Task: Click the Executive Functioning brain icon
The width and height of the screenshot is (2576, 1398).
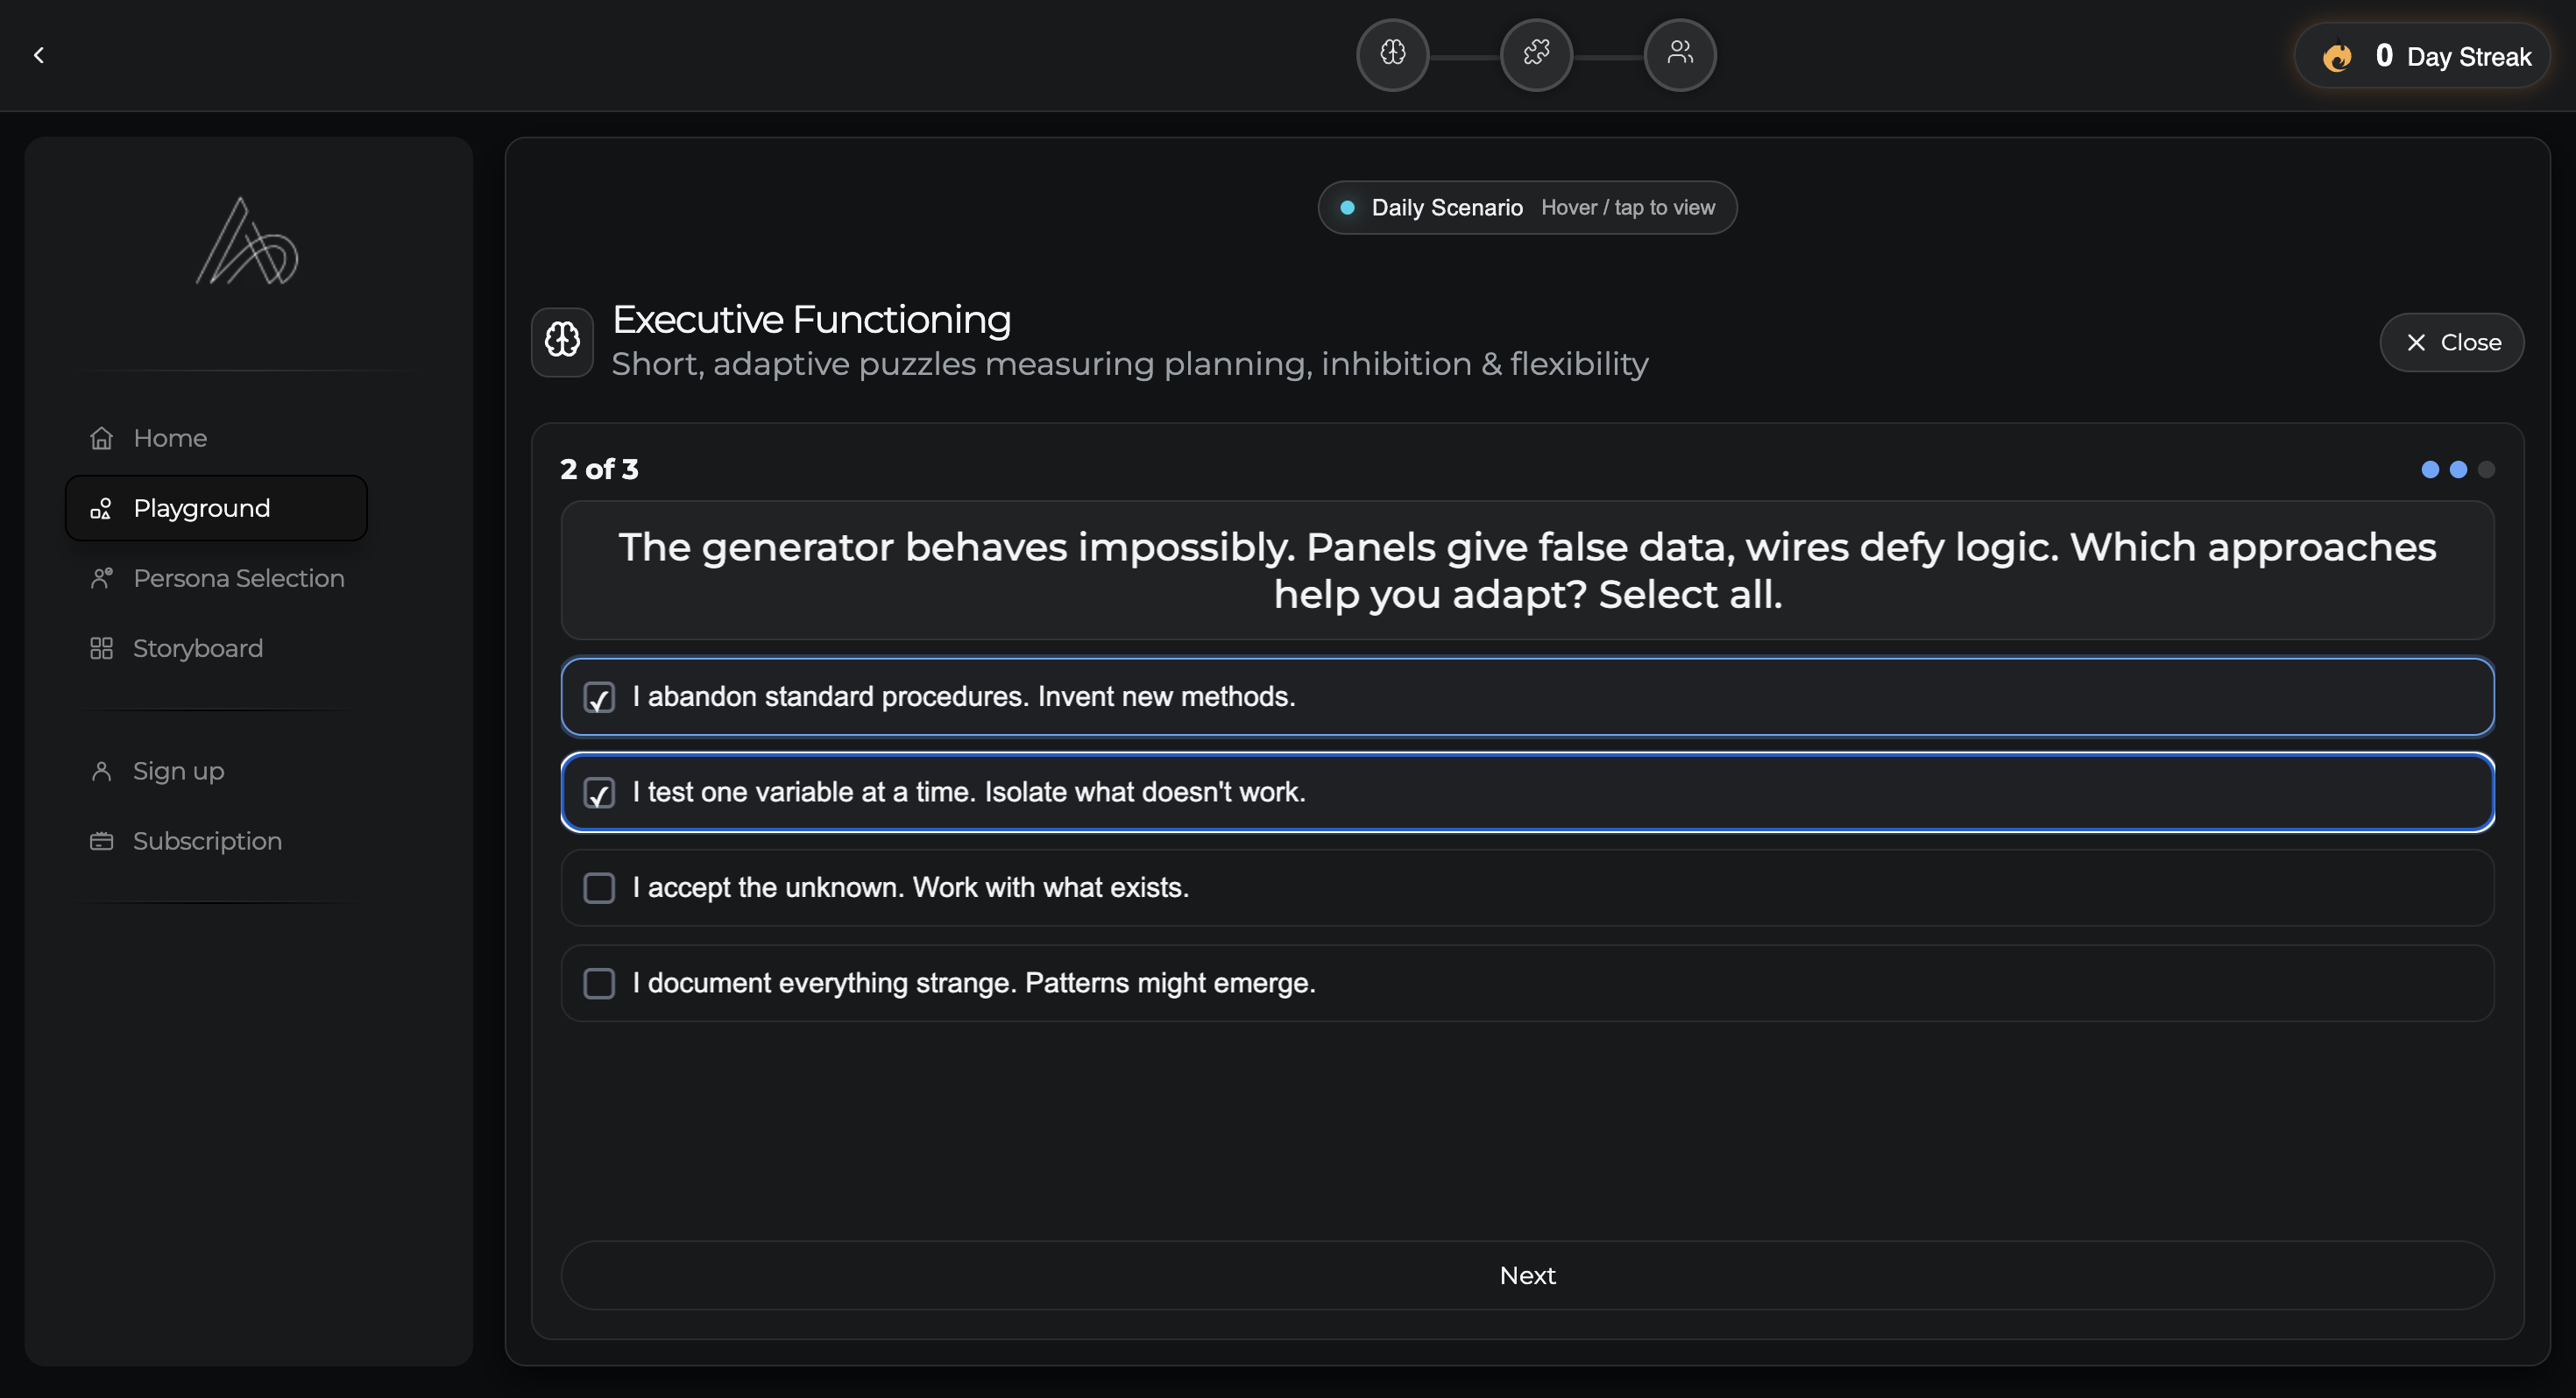Action: point(562,341)
